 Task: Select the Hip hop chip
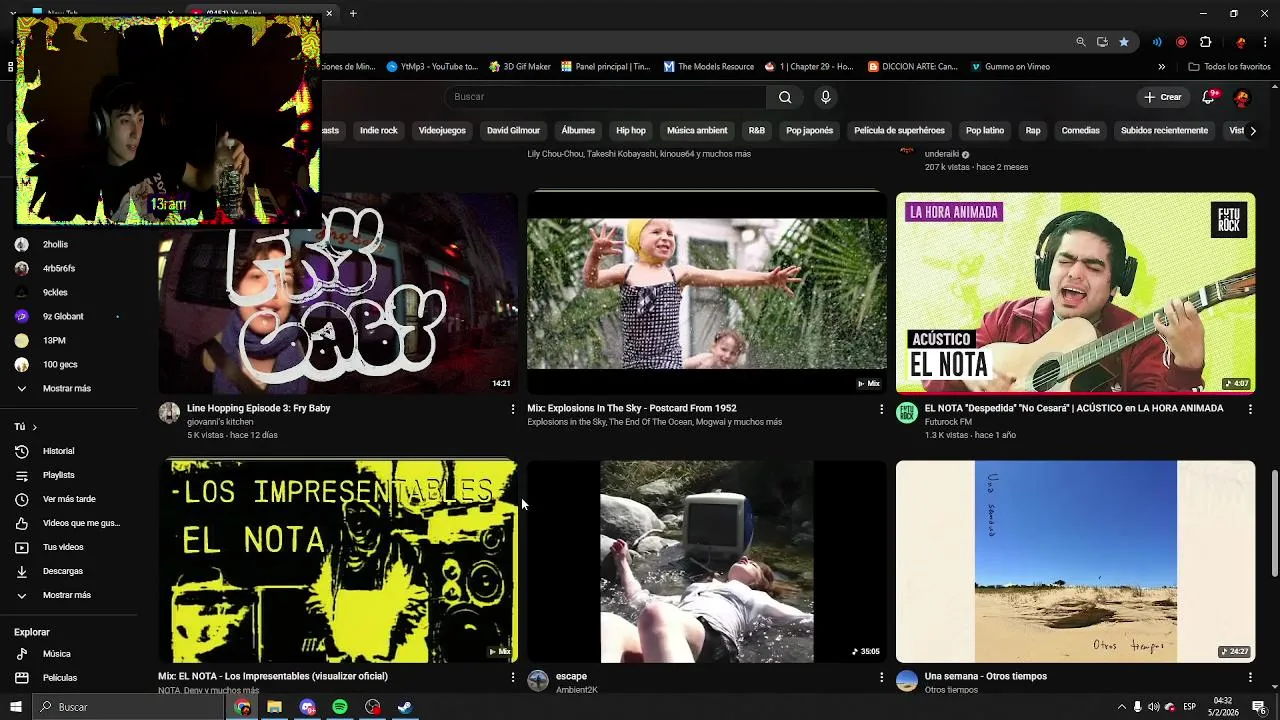point(631,131)
